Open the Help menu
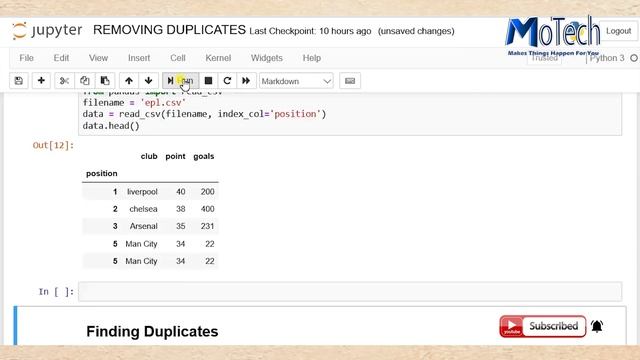Viewport: 640px width, 360px height. pos(311,58)
